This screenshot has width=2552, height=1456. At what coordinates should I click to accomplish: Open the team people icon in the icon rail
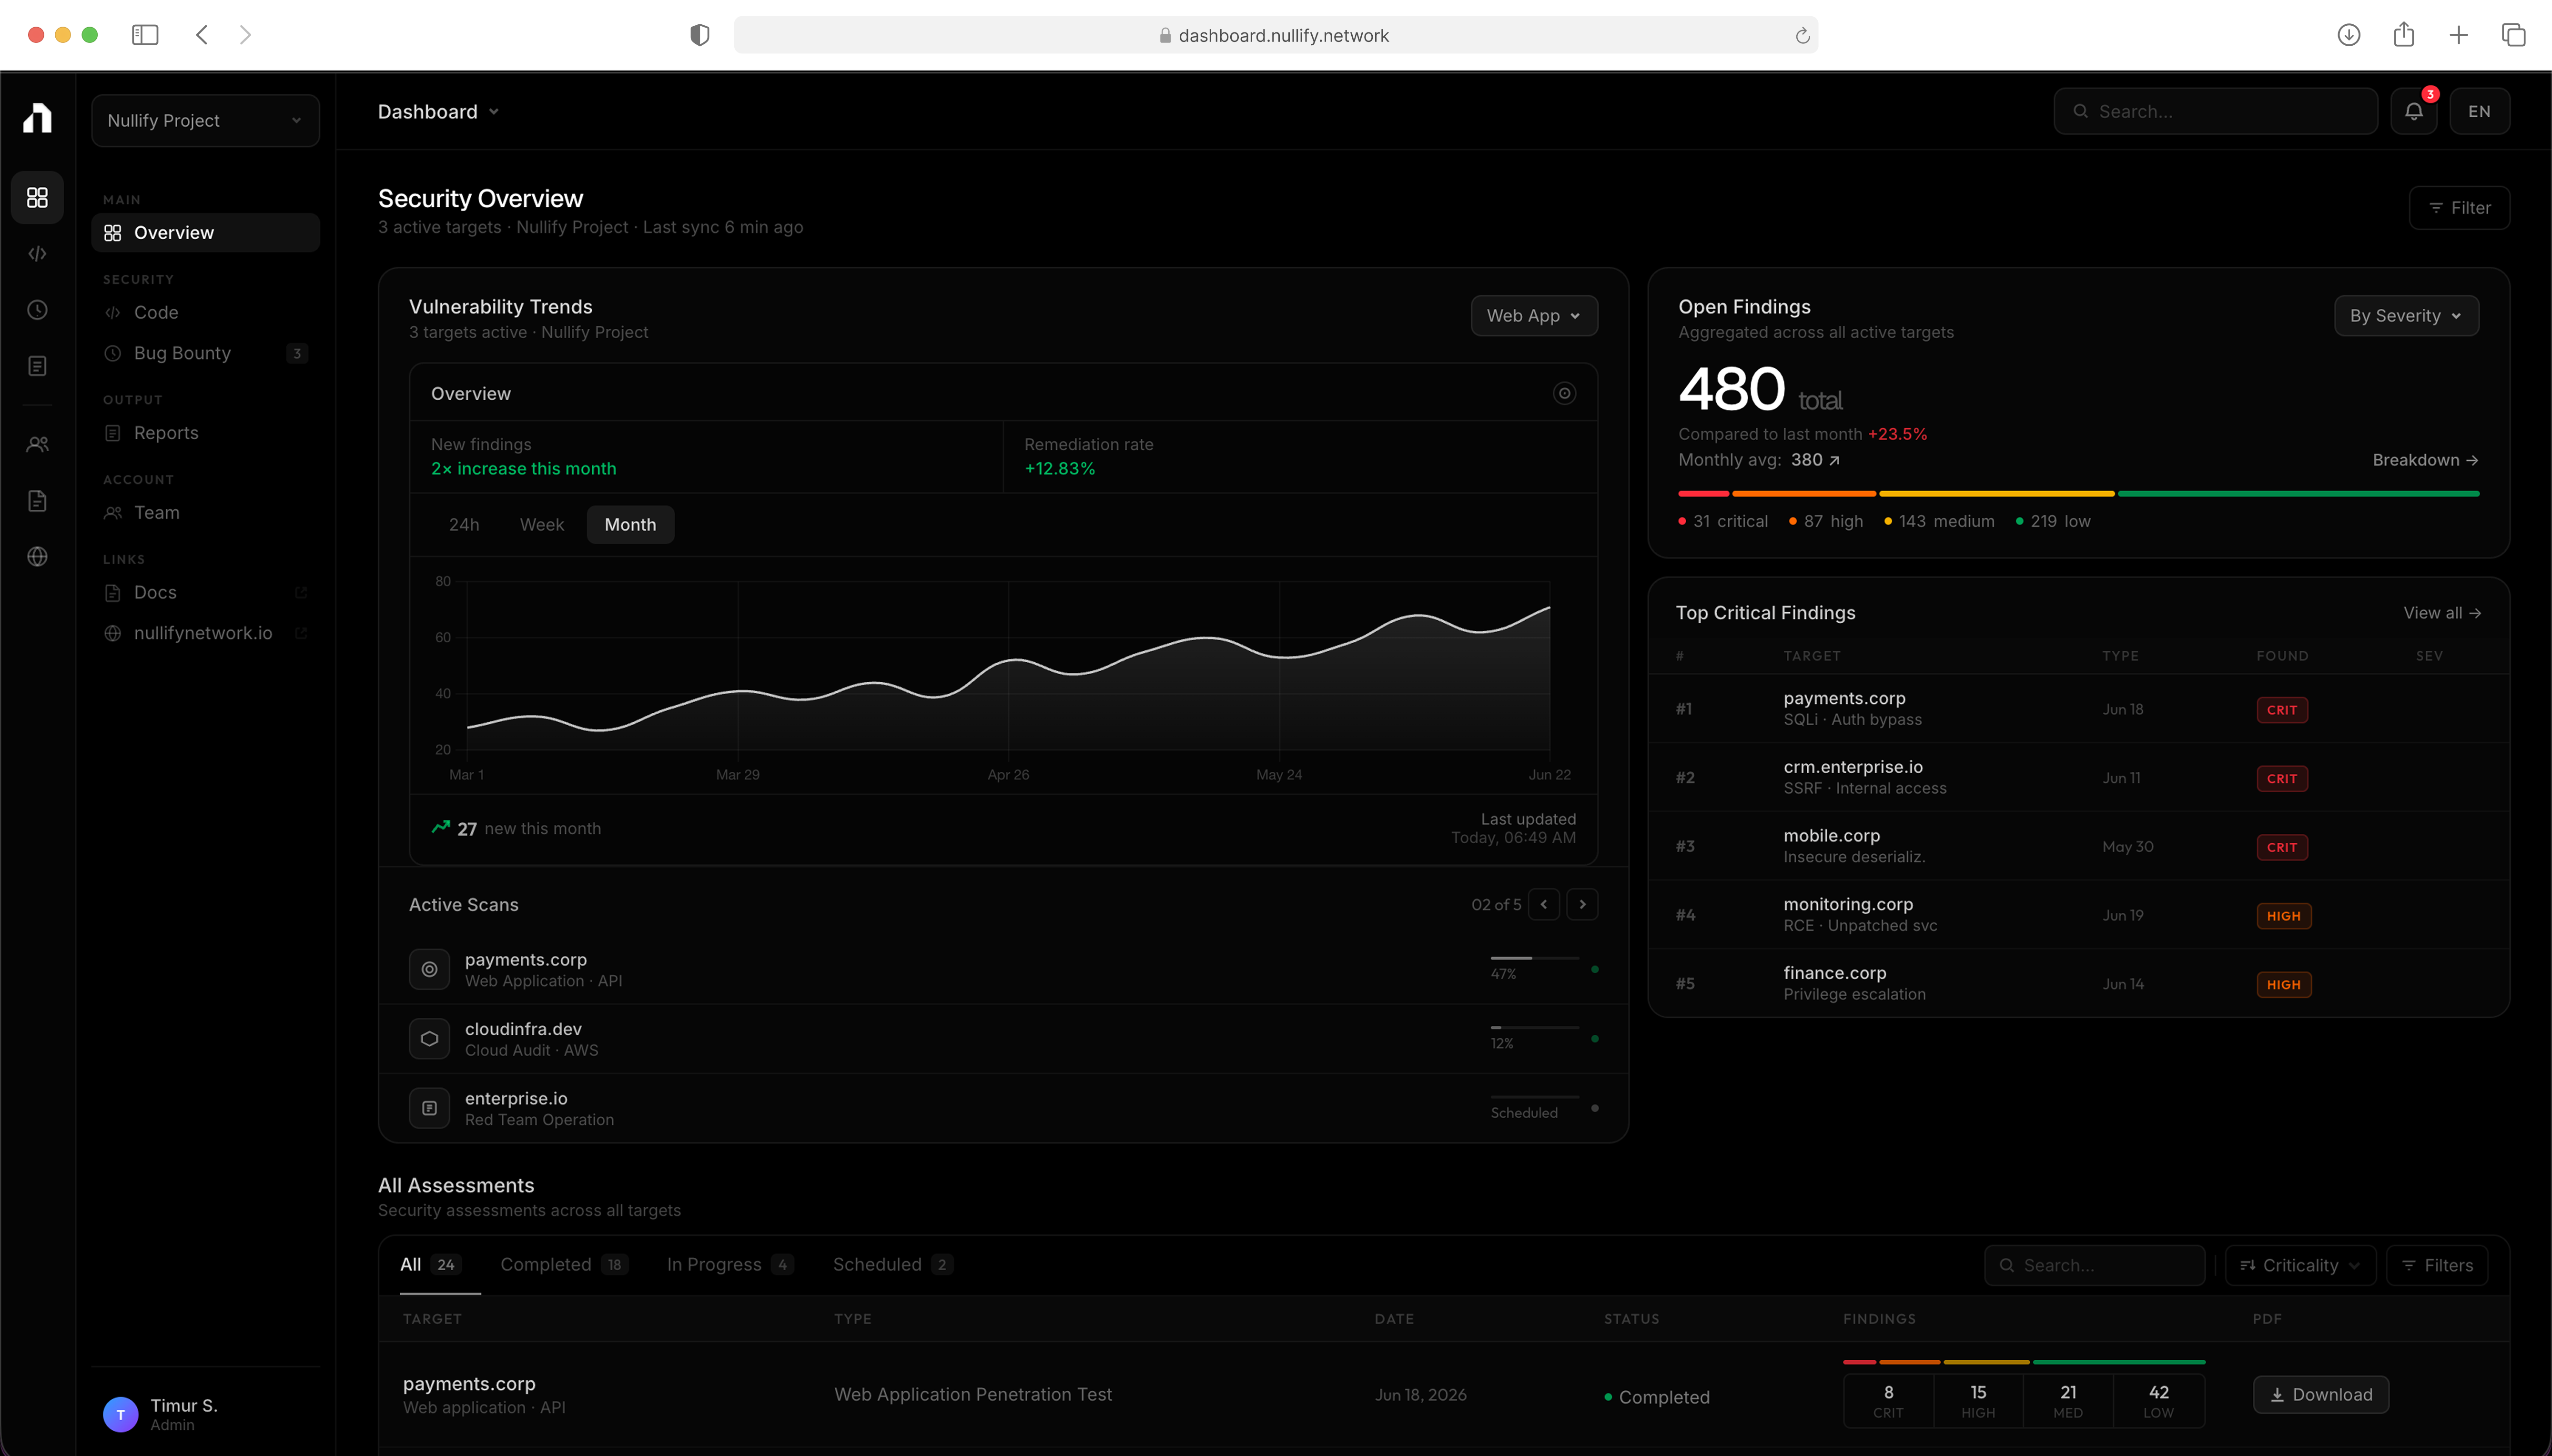[37, 444]
